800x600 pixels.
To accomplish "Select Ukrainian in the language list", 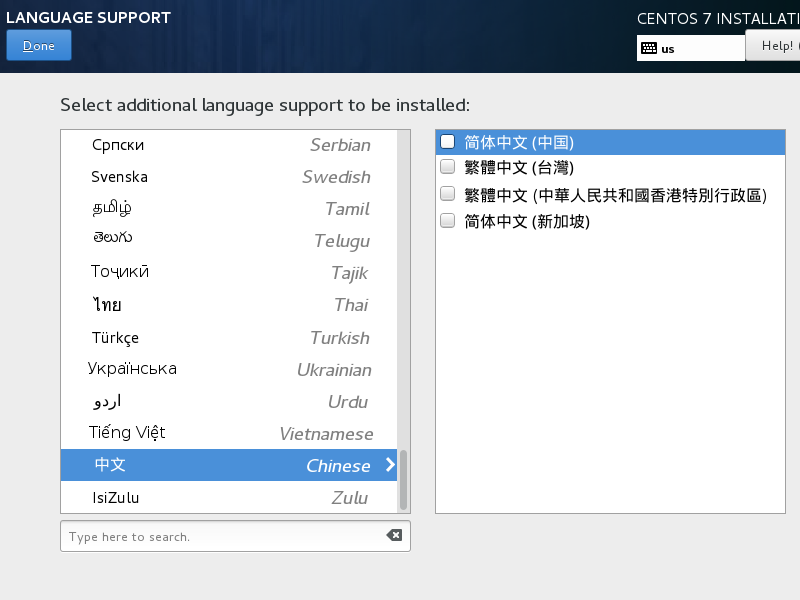I will 229,369.
